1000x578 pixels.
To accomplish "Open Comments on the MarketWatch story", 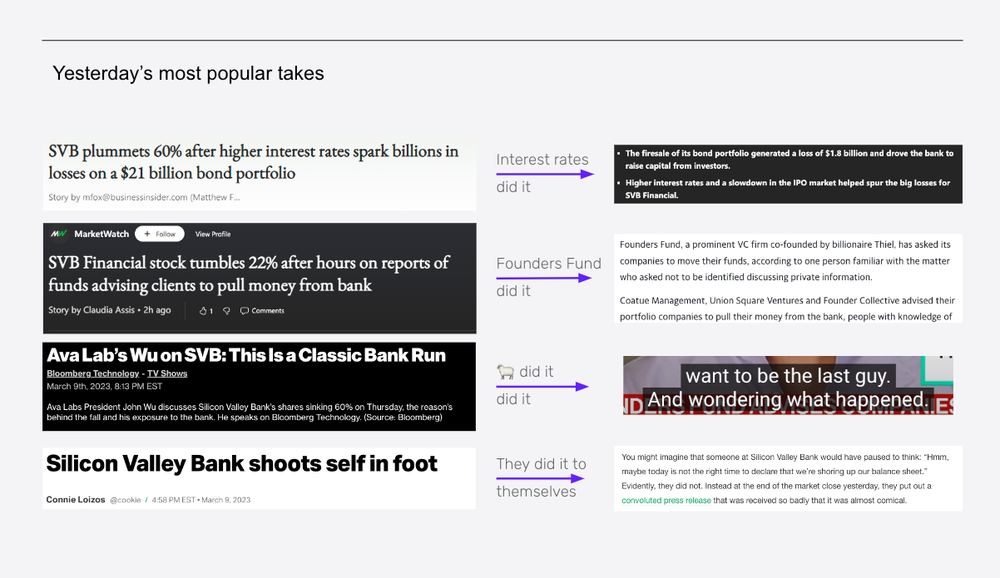I will pos(262,311).
